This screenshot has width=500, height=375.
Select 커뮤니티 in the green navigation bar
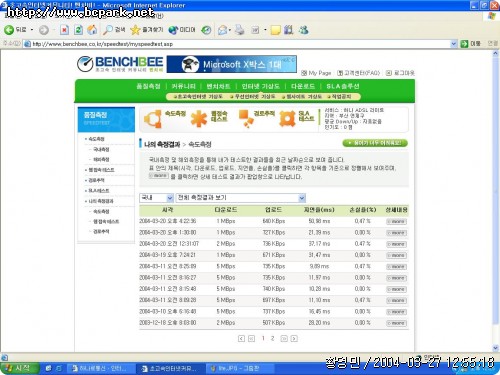click(x=183, y=86)
